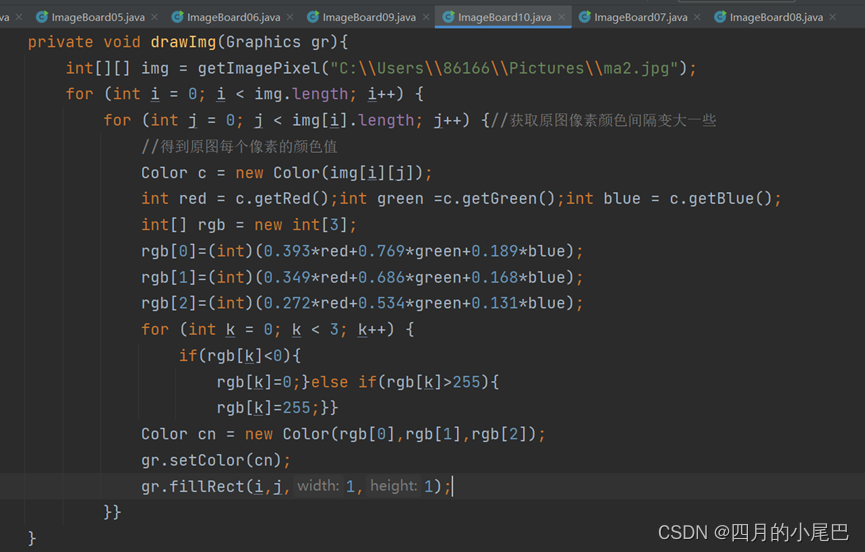865x552 pixels.
Task: Click the ImageBoard06.java class file icon
Action: (177, 17)
